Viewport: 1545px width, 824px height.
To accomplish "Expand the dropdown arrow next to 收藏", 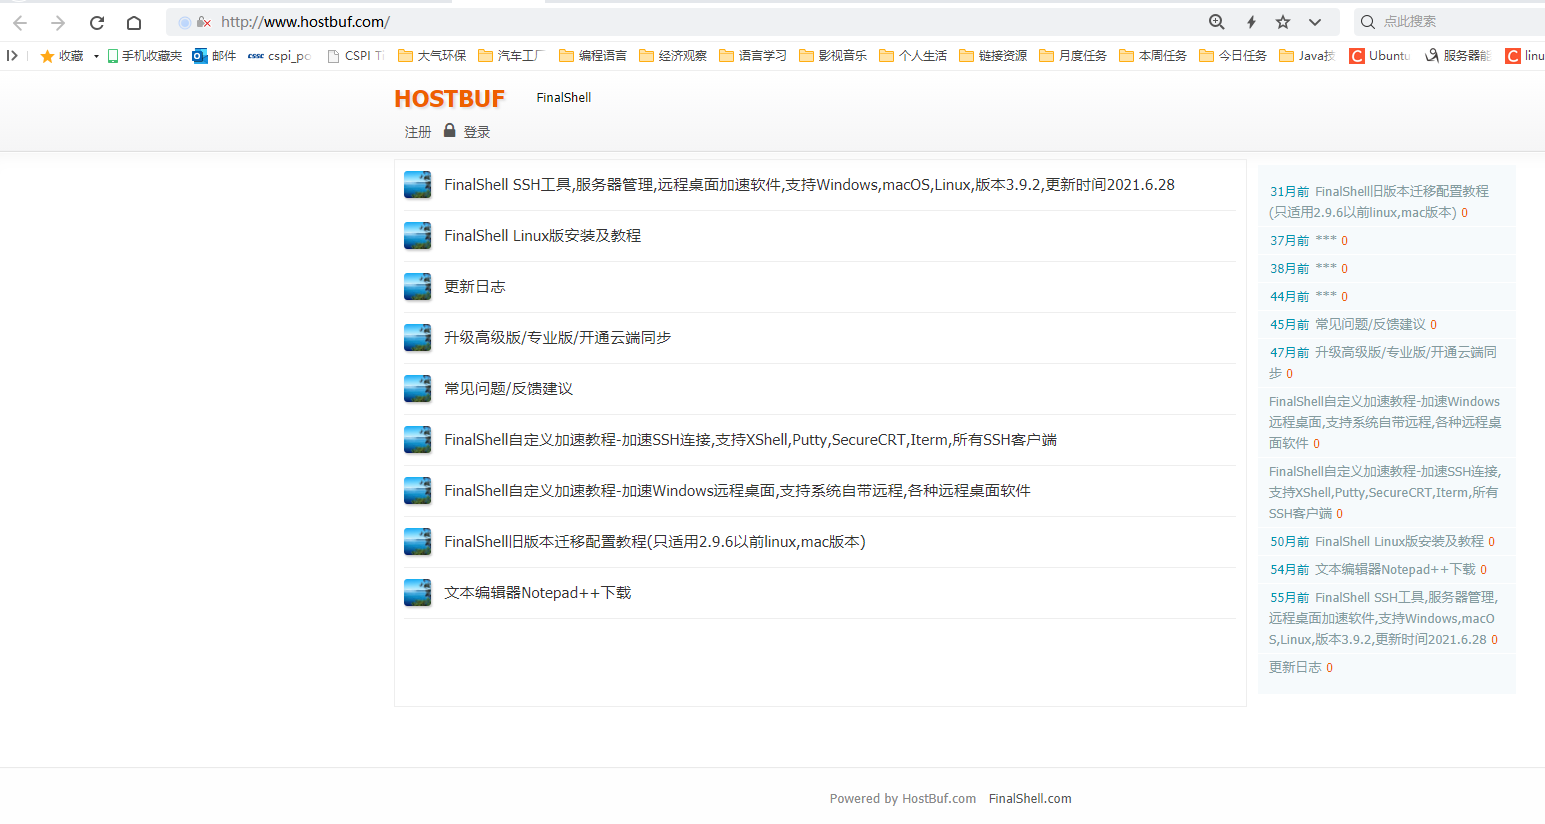I will click(x=96, y=55).
